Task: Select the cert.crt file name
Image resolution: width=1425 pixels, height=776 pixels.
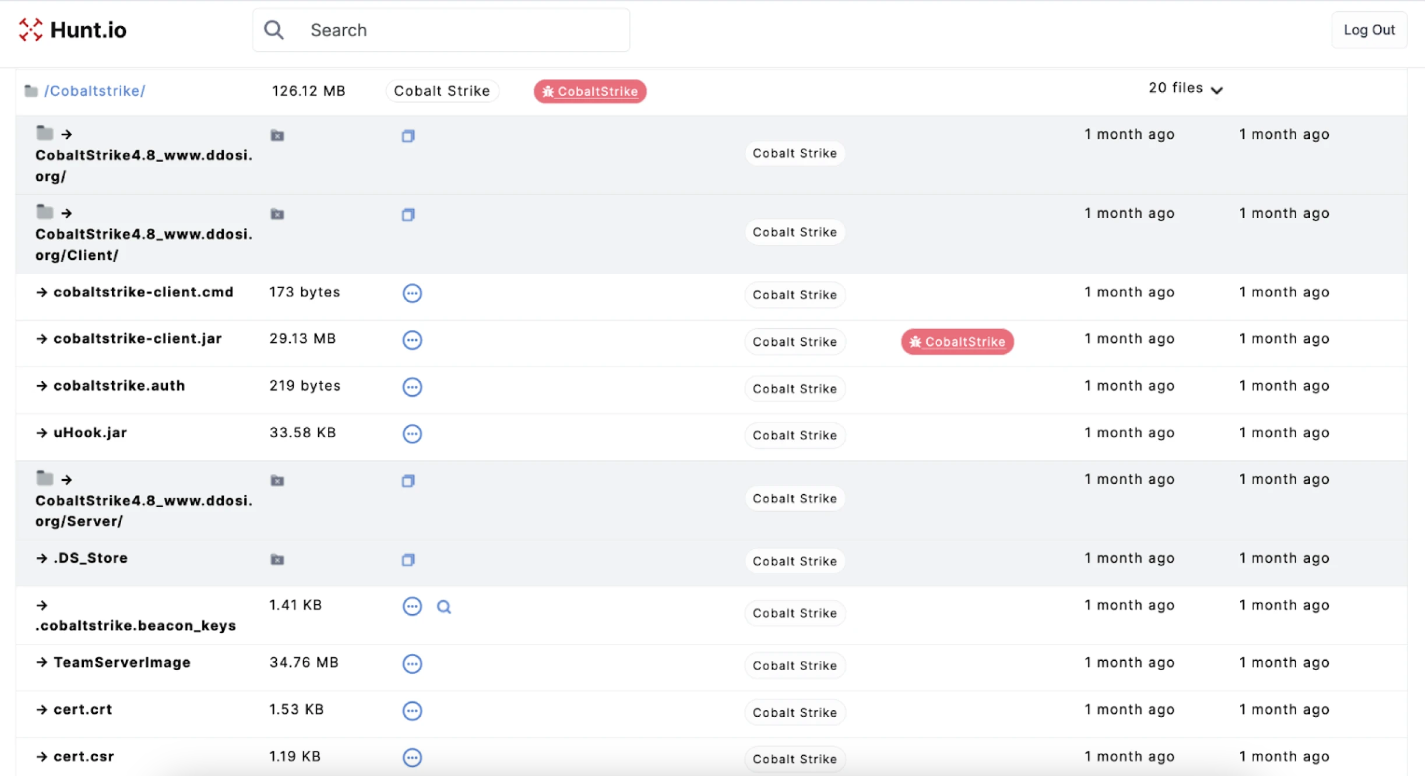Action: (x=83, y=709)
